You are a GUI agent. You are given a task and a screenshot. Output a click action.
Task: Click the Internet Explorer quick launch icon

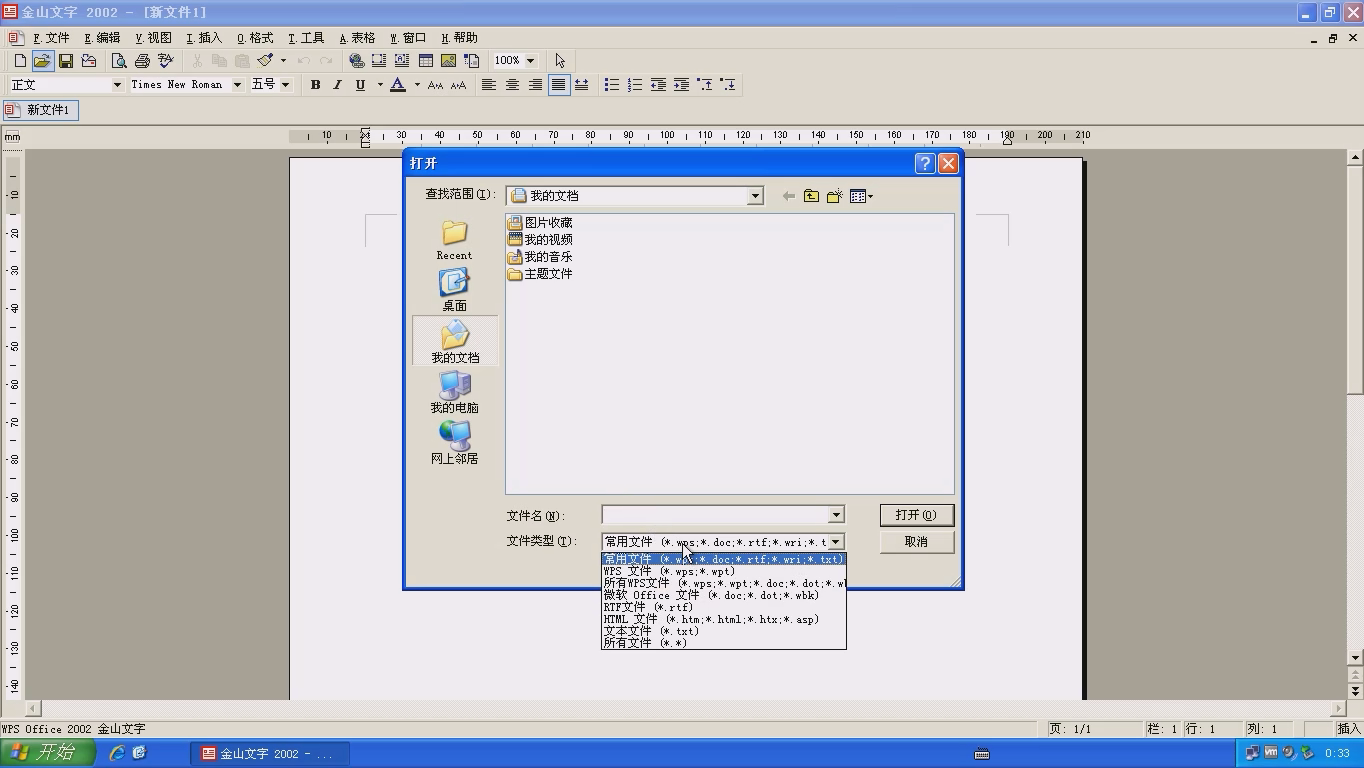click(x=117, y=753)
